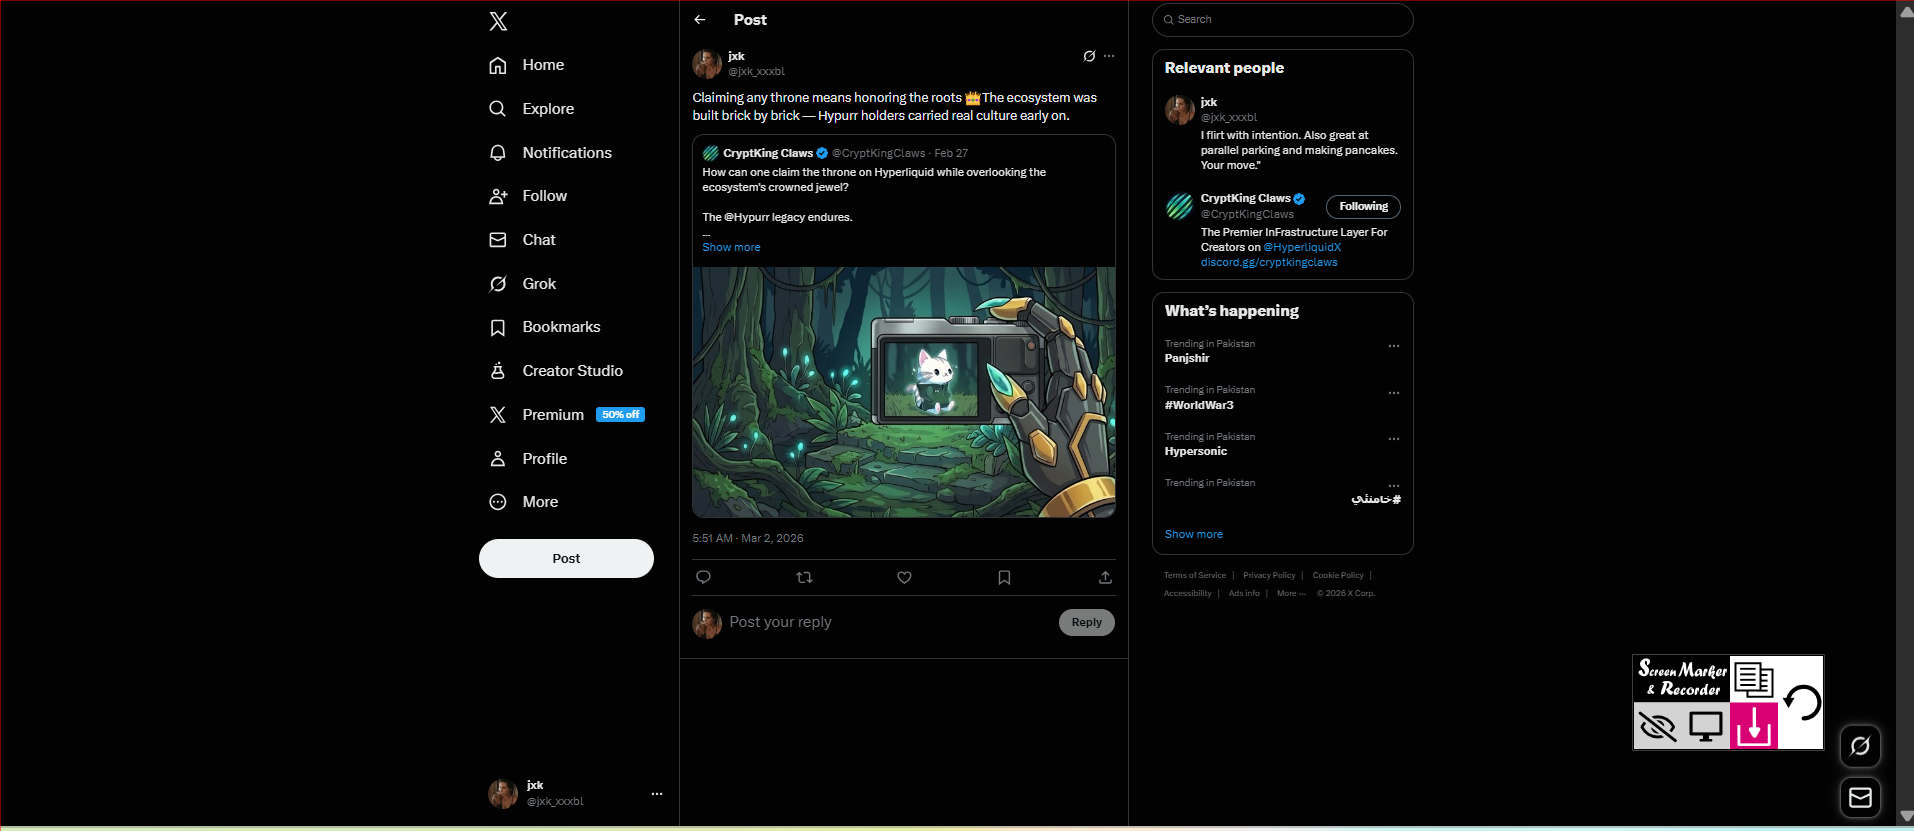Toggle Following for CryptKing Claws
The height and width of the screenshot is (831, 1914).
[x=1363, y=207]
